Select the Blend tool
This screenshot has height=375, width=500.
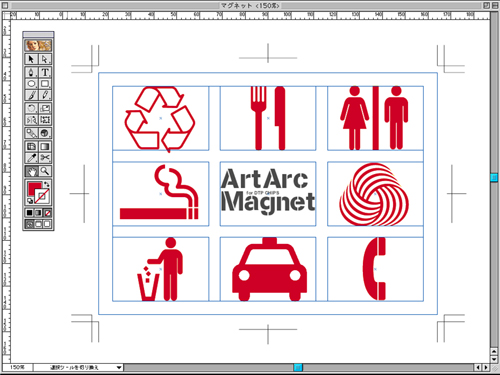31,133
